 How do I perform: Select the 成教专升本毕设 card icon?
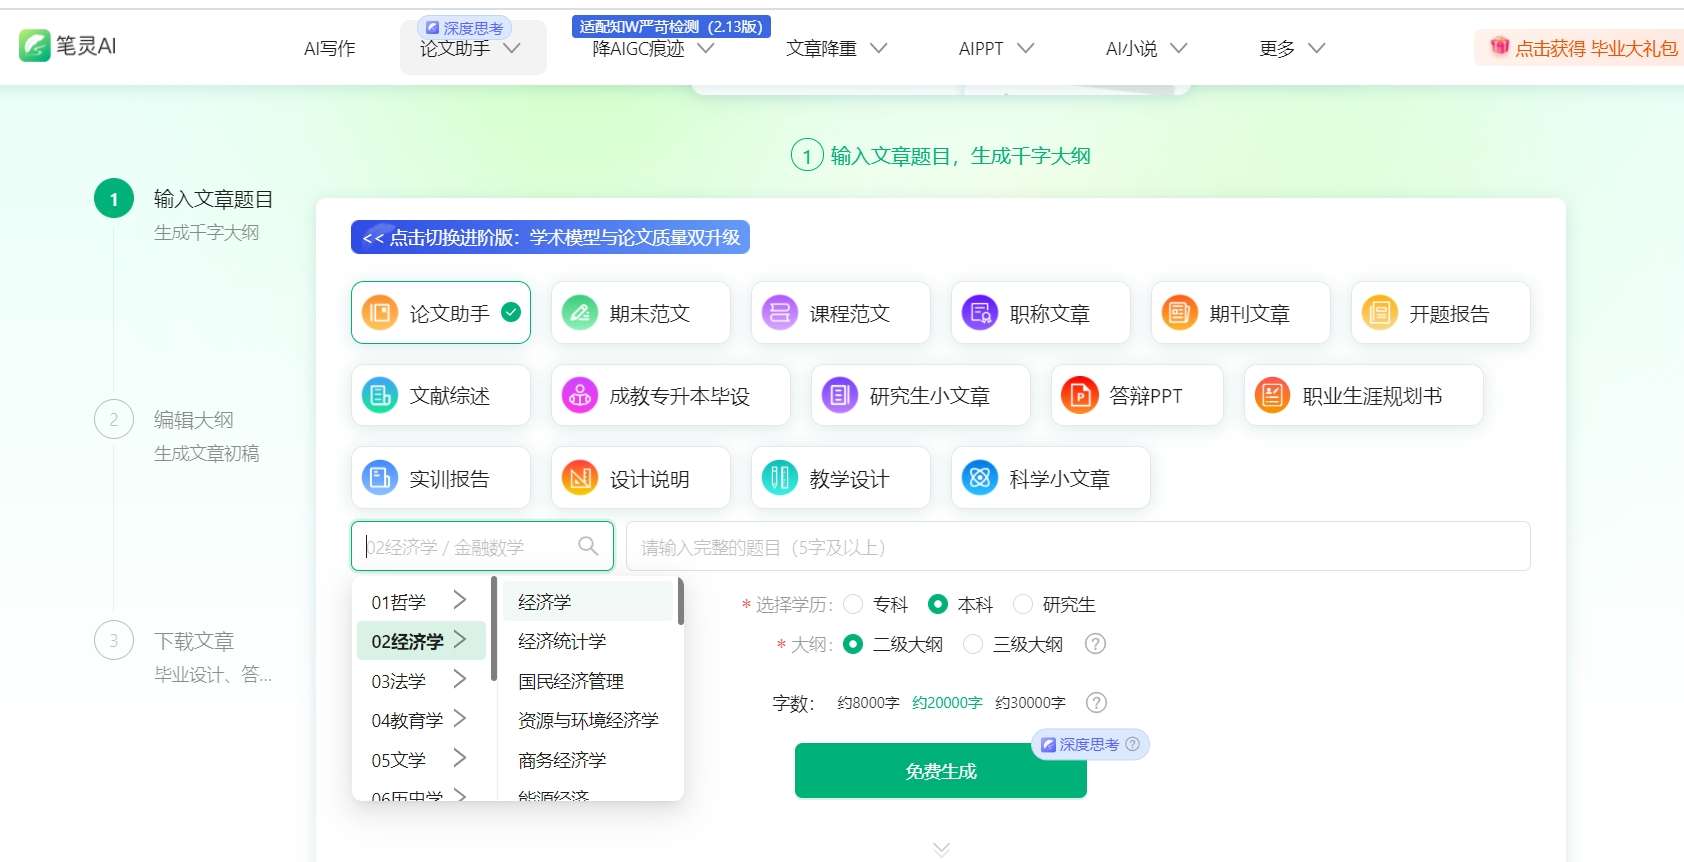580,396
